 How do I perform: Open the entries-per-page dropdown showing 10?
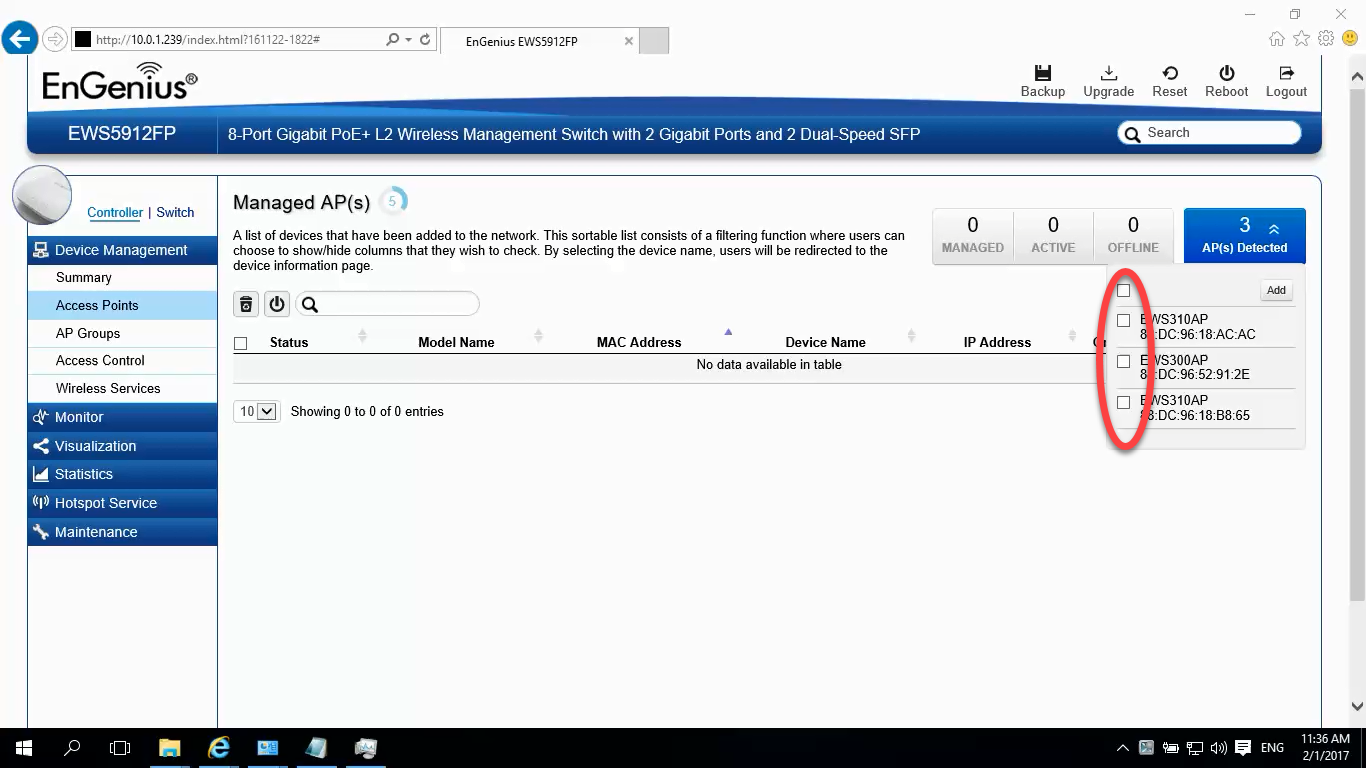coord(256,411)
